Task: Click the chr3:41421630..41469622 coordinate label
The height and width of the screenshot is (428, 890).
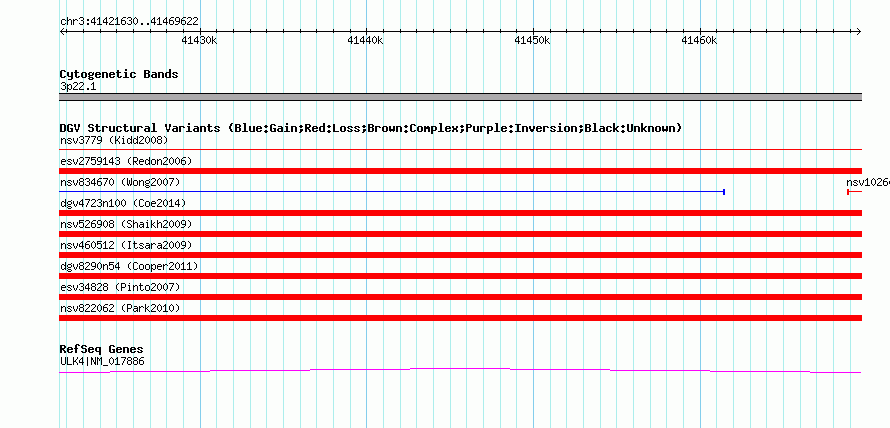Action: point(129,22)
